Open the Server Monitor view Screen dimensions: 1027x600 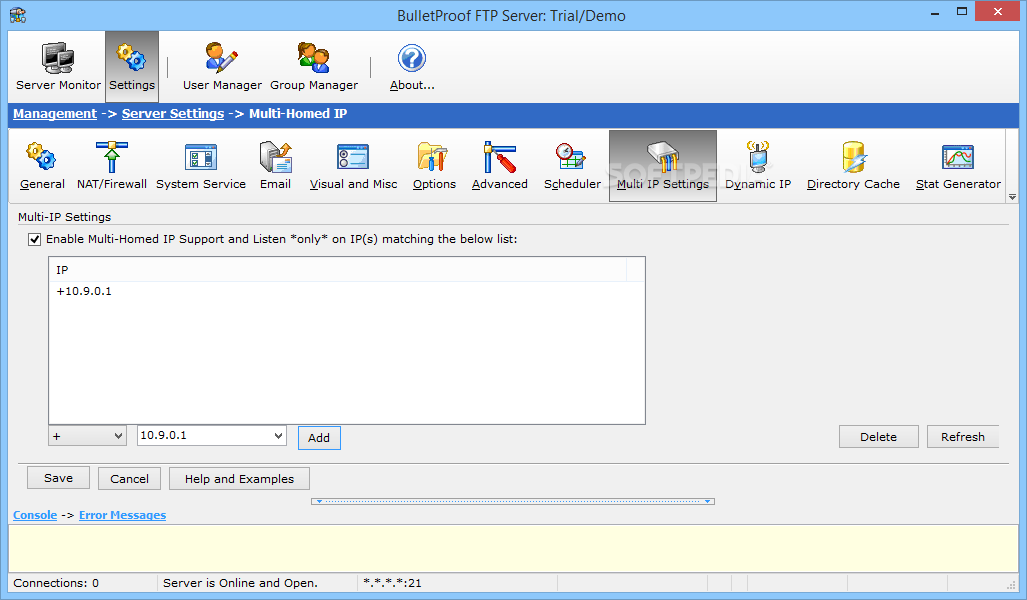pos(58,67)
